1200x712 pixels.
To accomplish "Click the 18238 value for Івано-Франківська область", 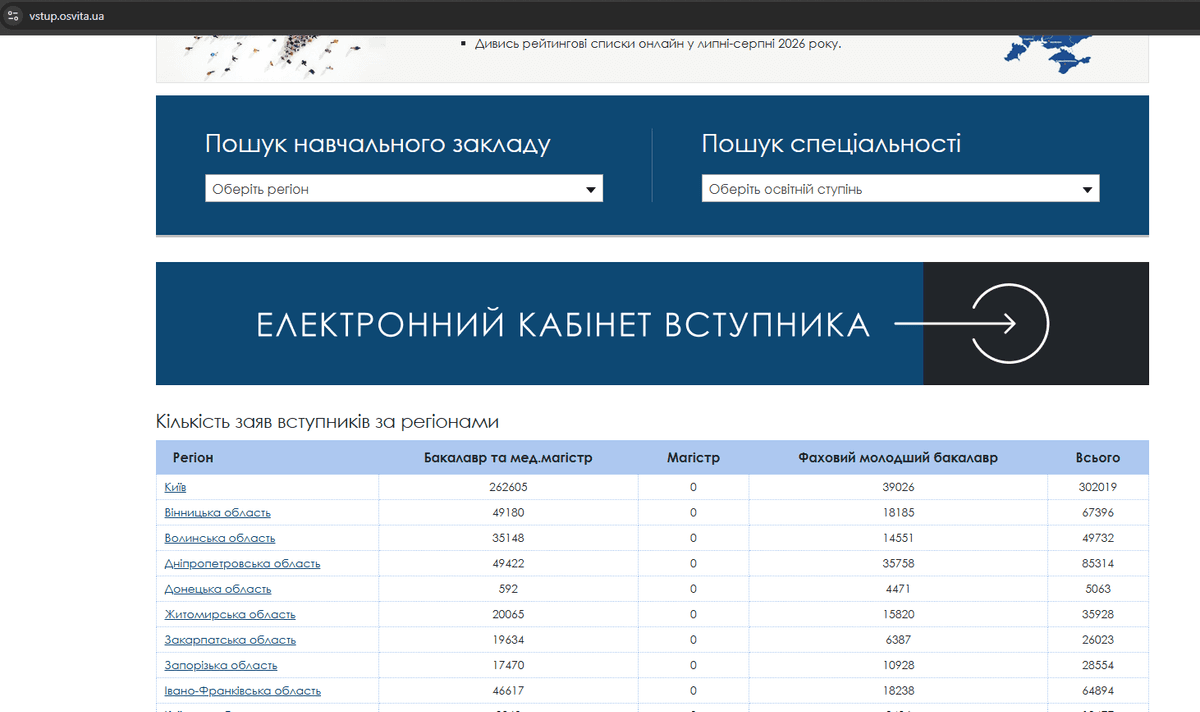I will 898,691.
